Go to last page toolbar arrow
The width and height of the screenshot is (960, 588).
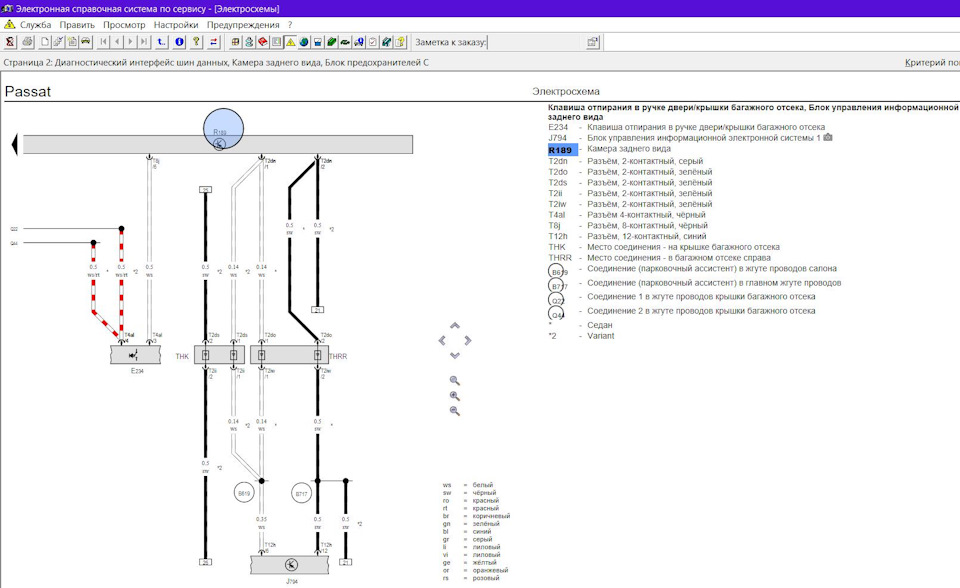pos(144,42)
